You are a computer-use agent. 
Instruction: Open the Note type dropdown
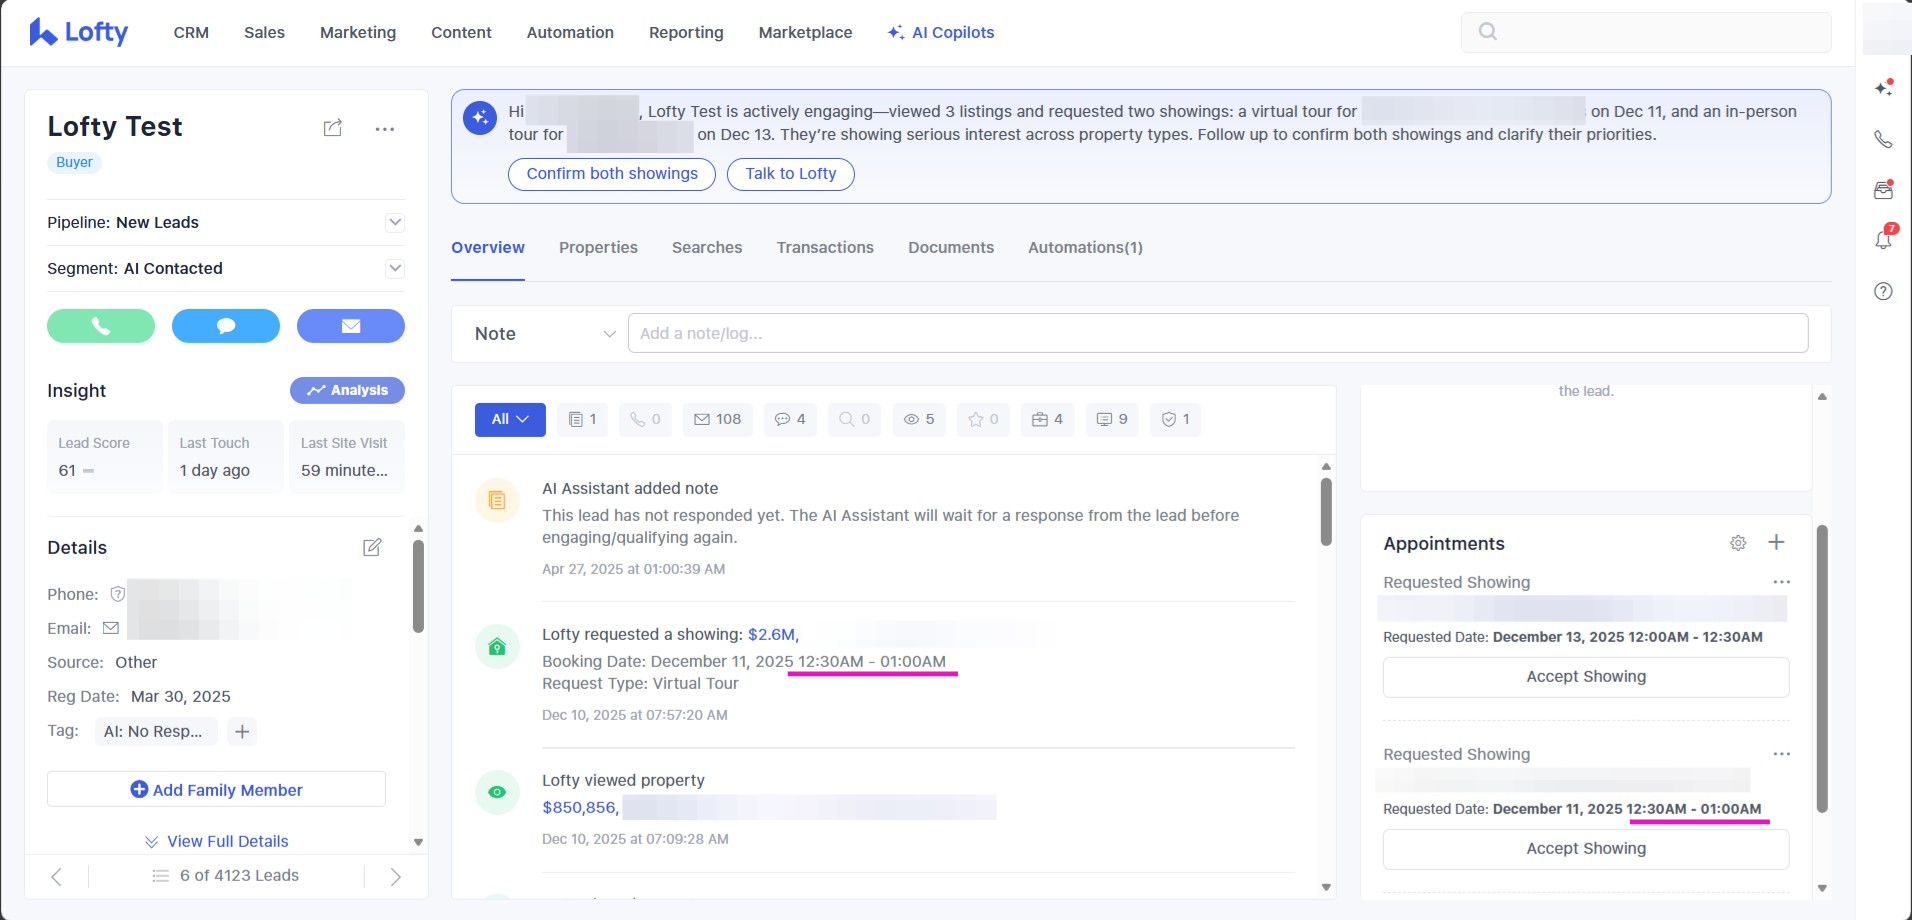pyautogui.click(x=544, y=334)
